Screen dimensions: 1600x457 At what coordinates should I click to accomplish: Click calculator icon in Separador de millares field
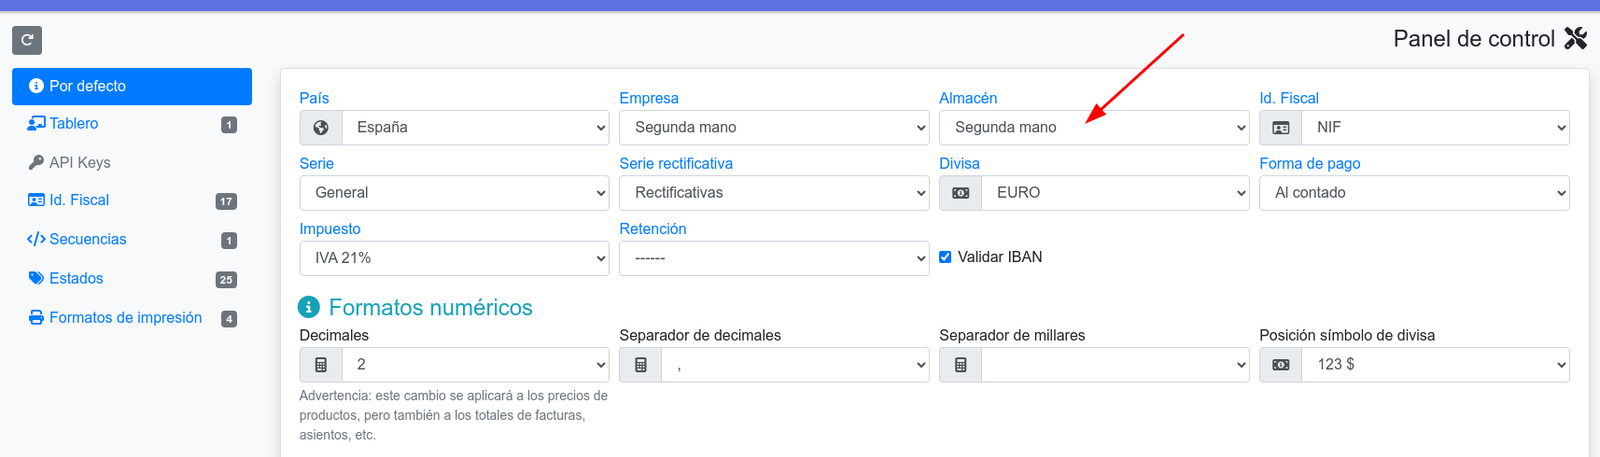tap(961, 365)
